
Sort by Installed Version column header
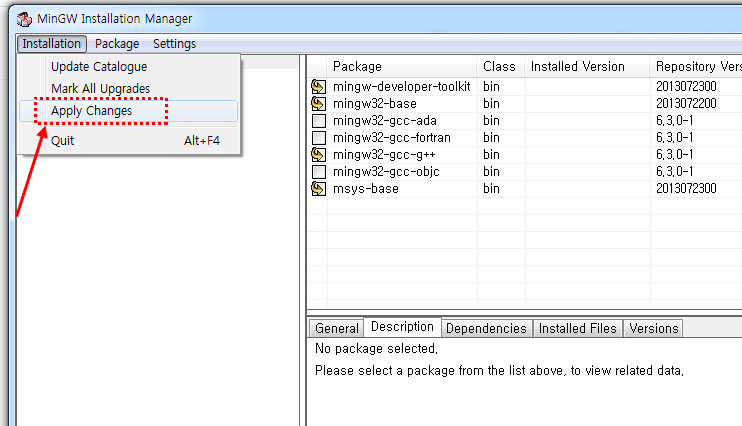[x=587, y=66]
